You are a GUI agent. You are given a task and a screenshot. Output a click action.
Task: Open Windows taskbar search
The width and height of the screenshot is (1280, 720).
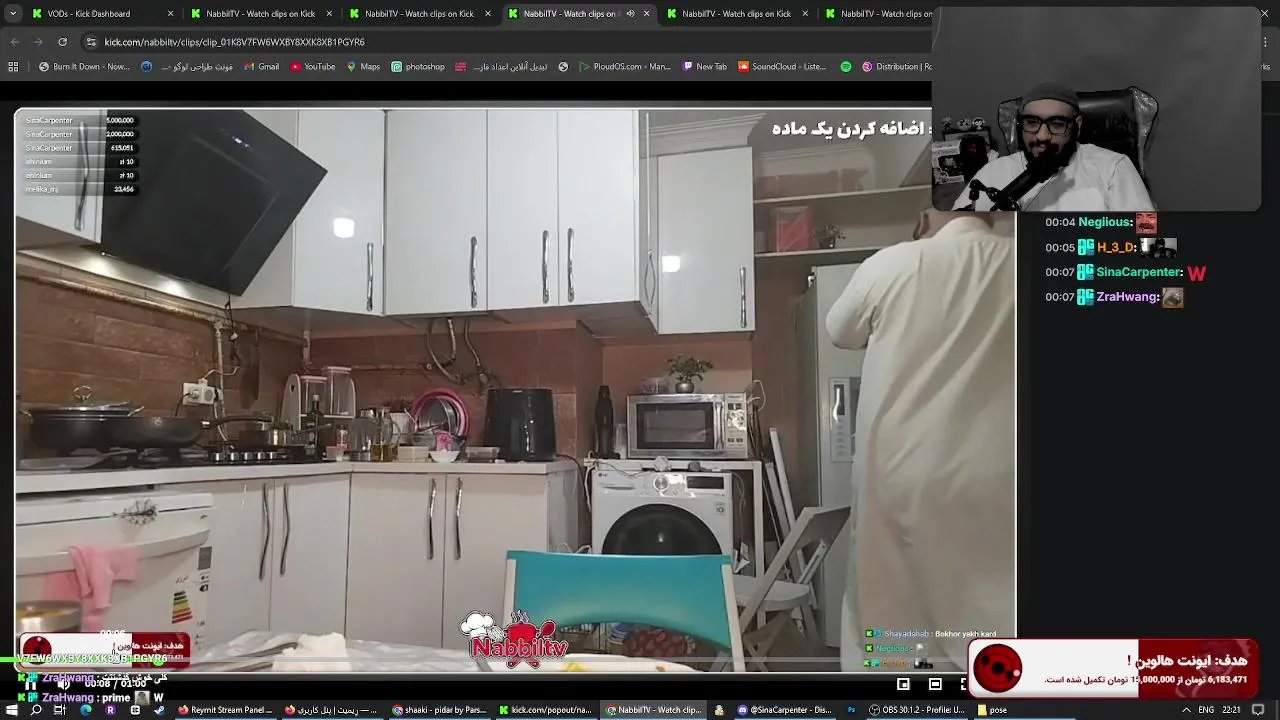pyautogui.click(x=35, y=710)
